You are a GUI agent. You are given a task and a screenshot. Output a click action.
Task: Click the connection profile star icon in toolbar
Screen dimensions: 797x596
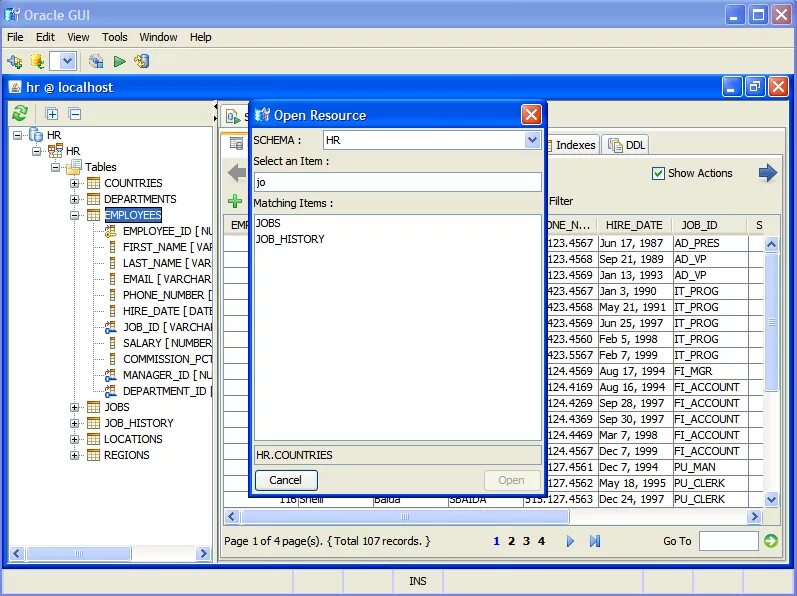coord(37,61)
